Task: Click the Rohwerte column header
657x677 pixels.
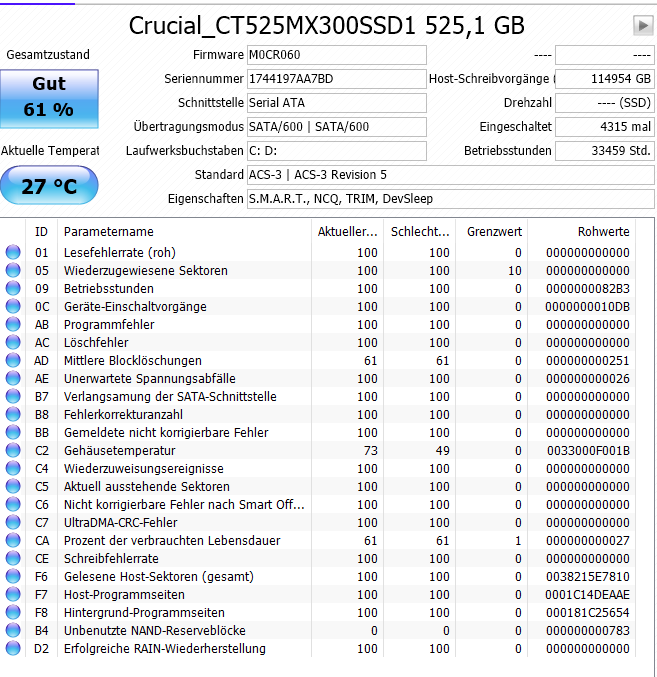Action: point(581,231)
